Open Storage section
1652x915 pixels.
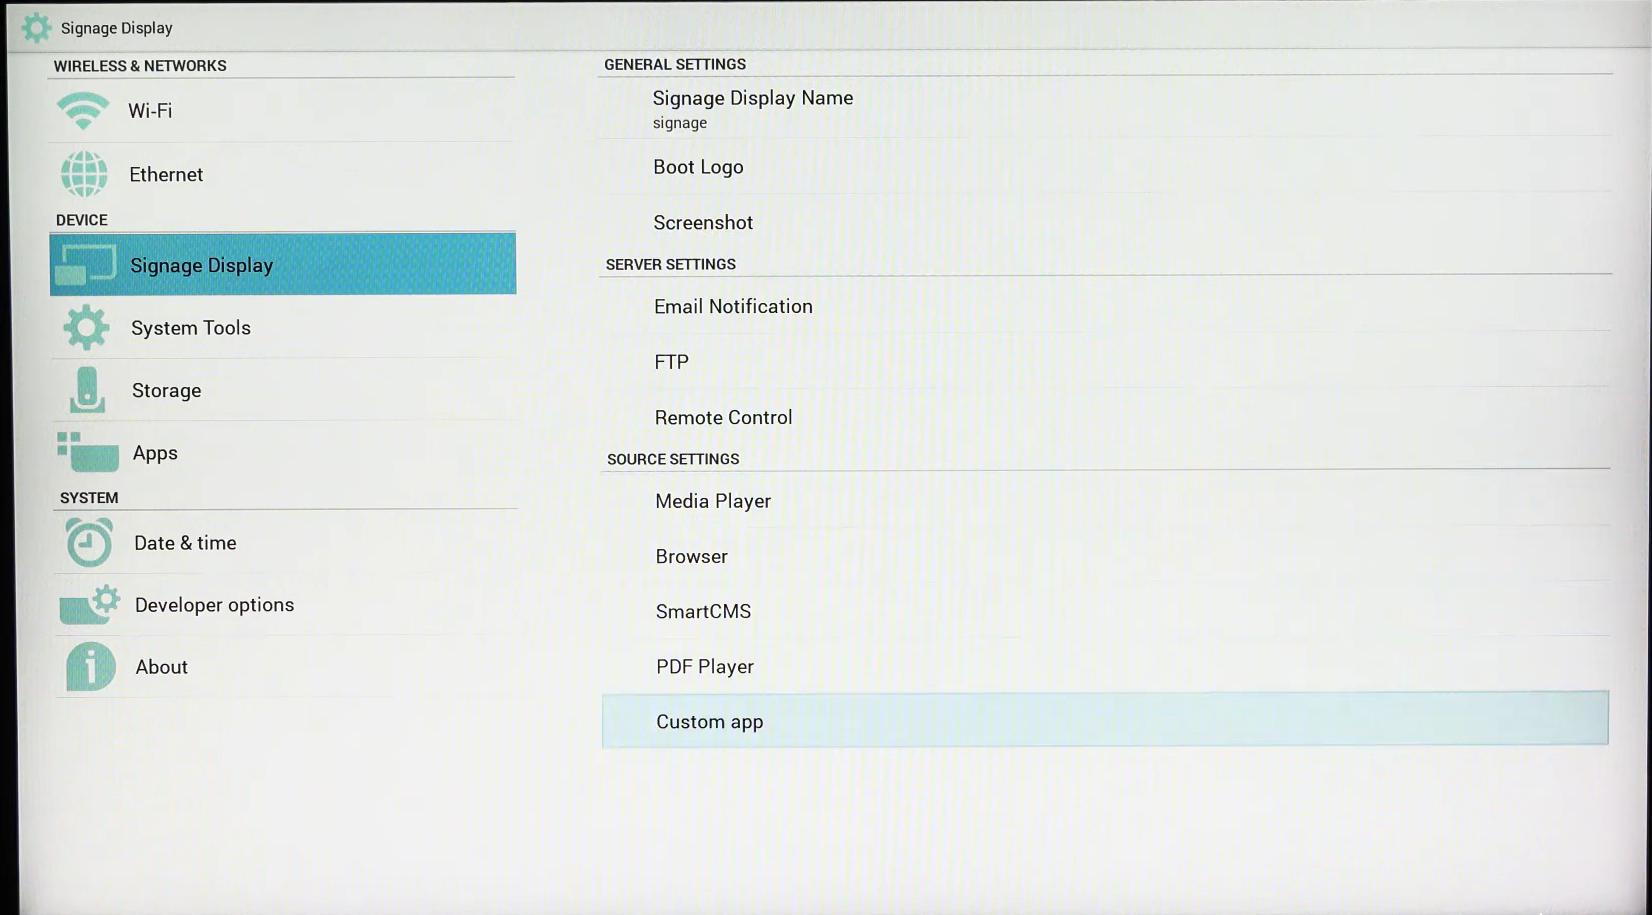[285, 390]
